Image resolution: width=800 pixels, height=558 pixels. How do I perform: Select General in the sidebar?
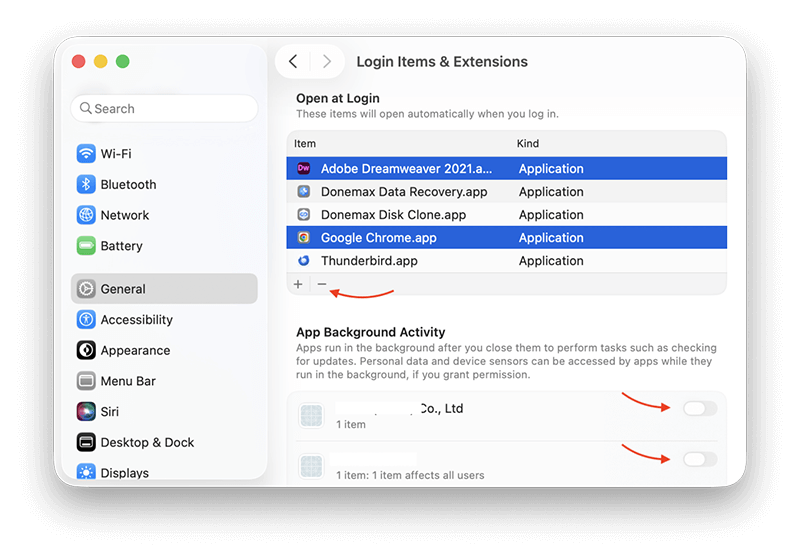[x=164, y=289]
